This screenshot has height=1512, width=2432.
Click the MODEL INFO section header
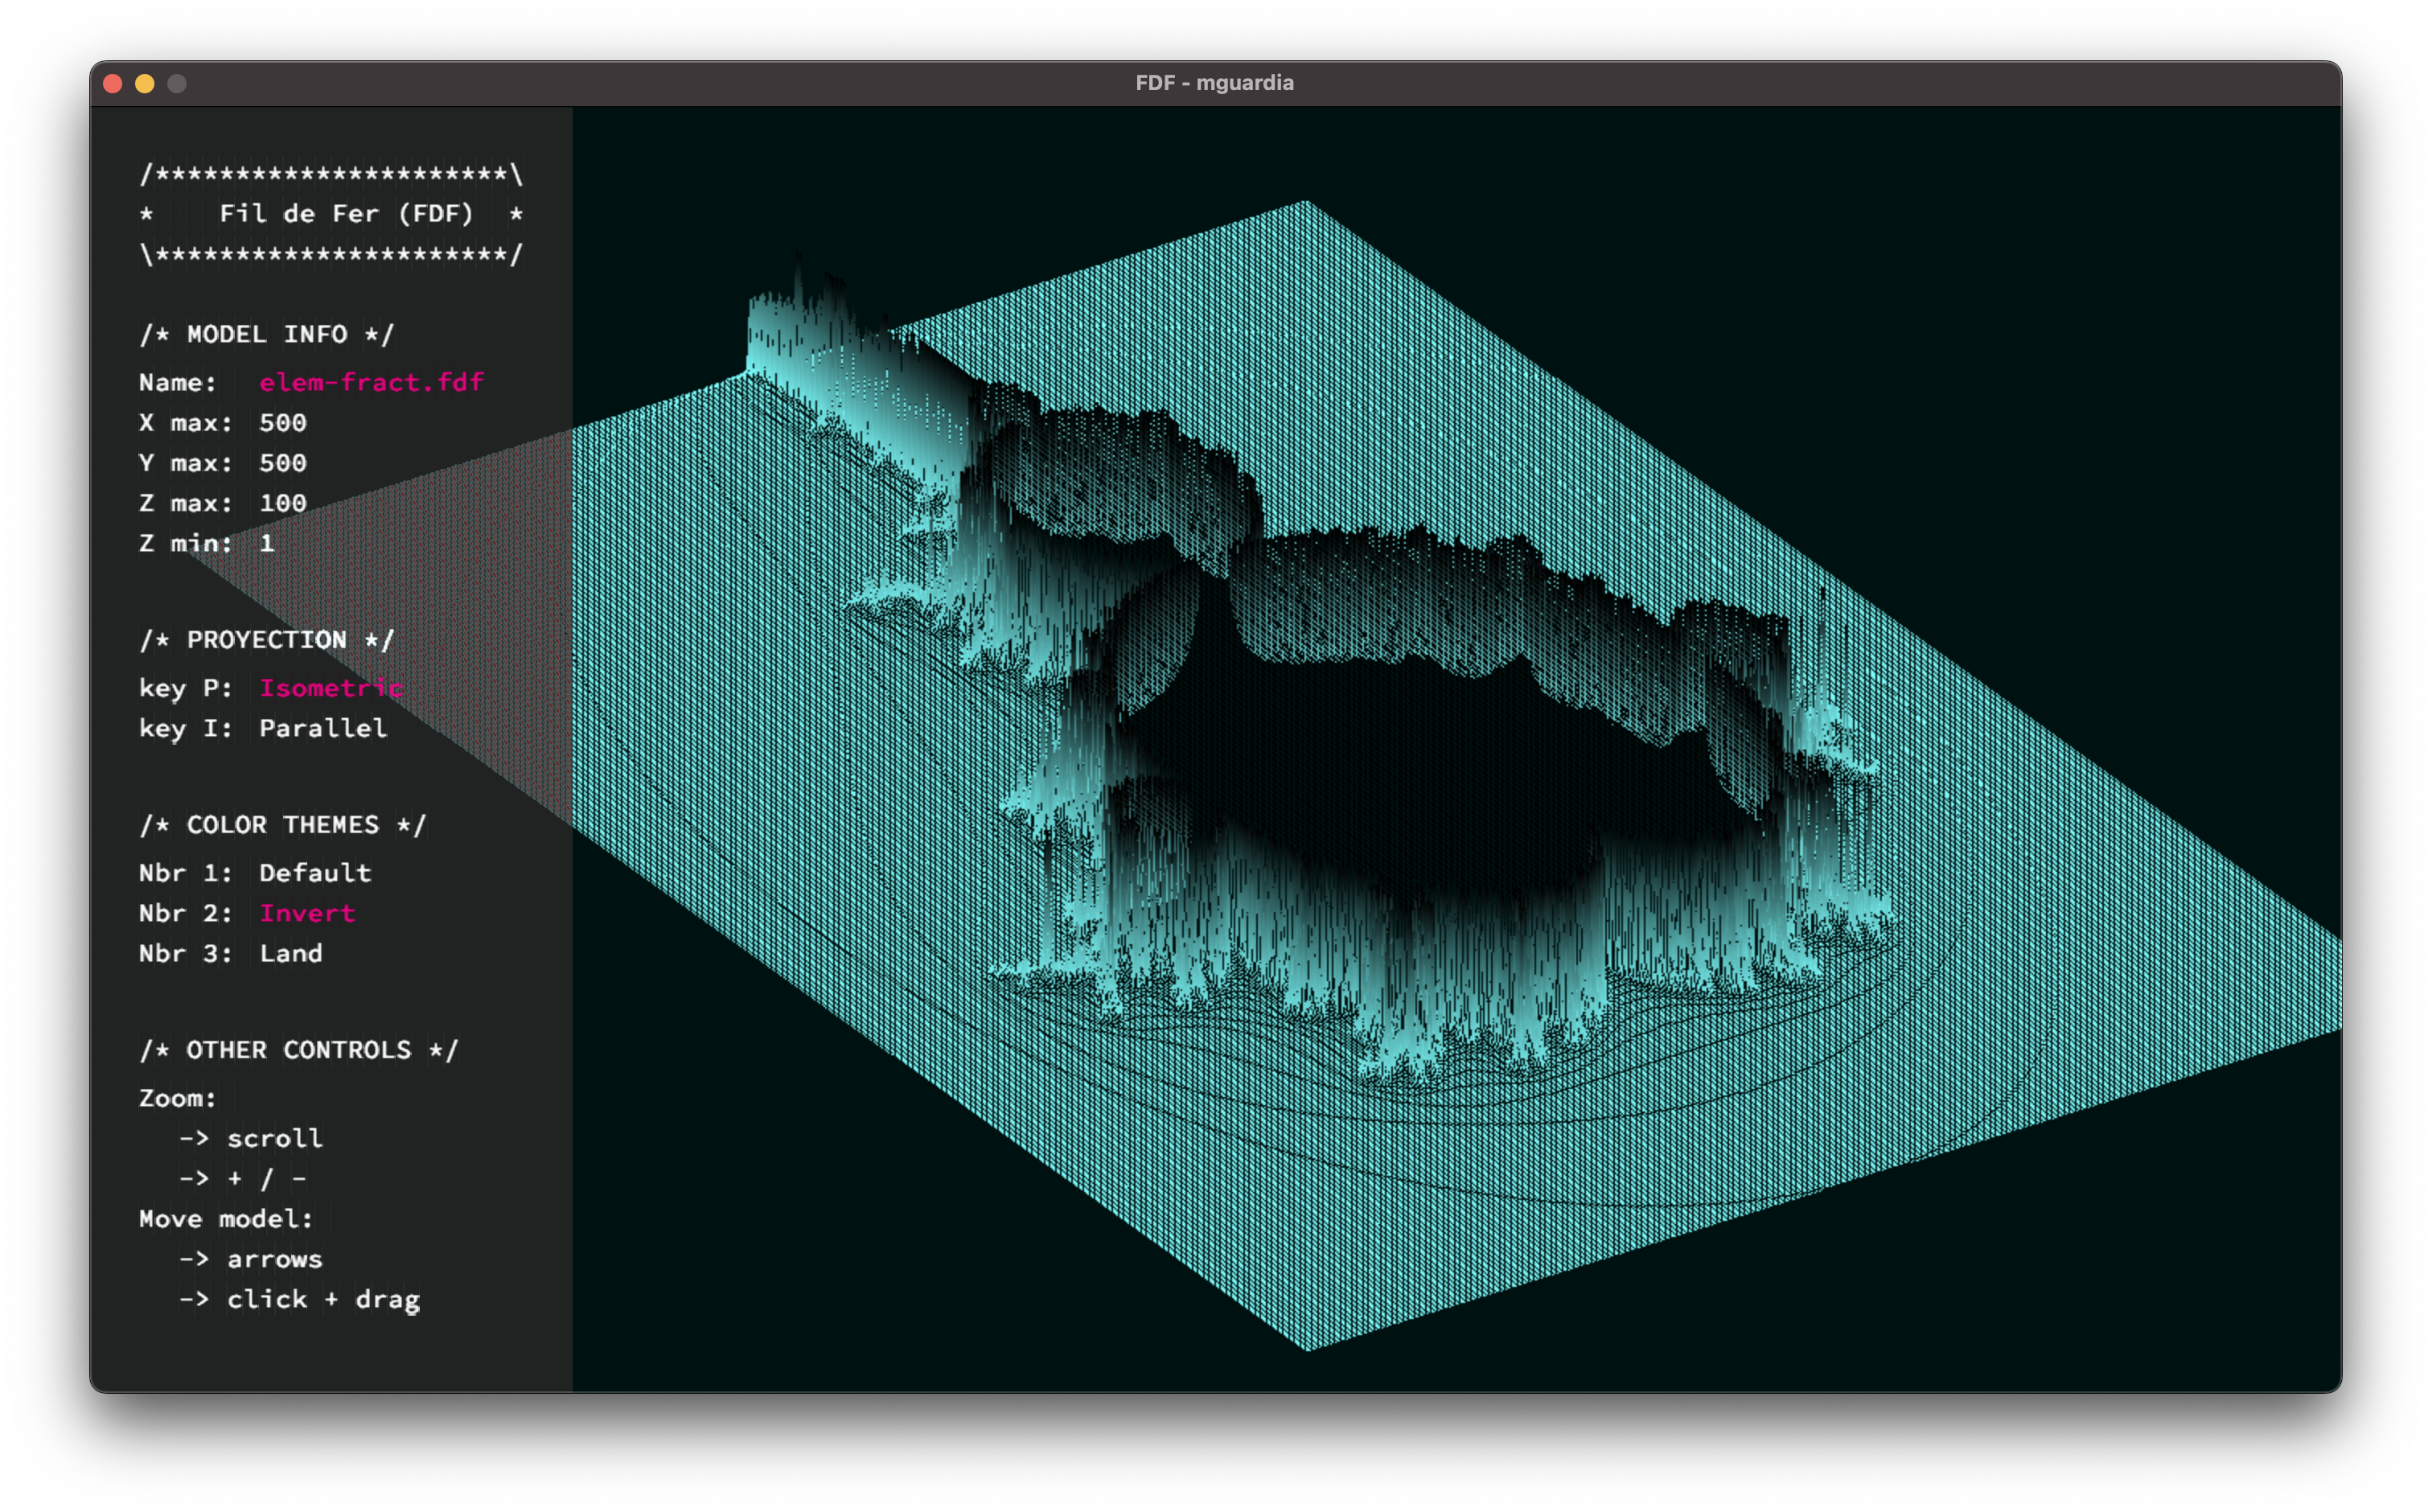coord(266,334)
